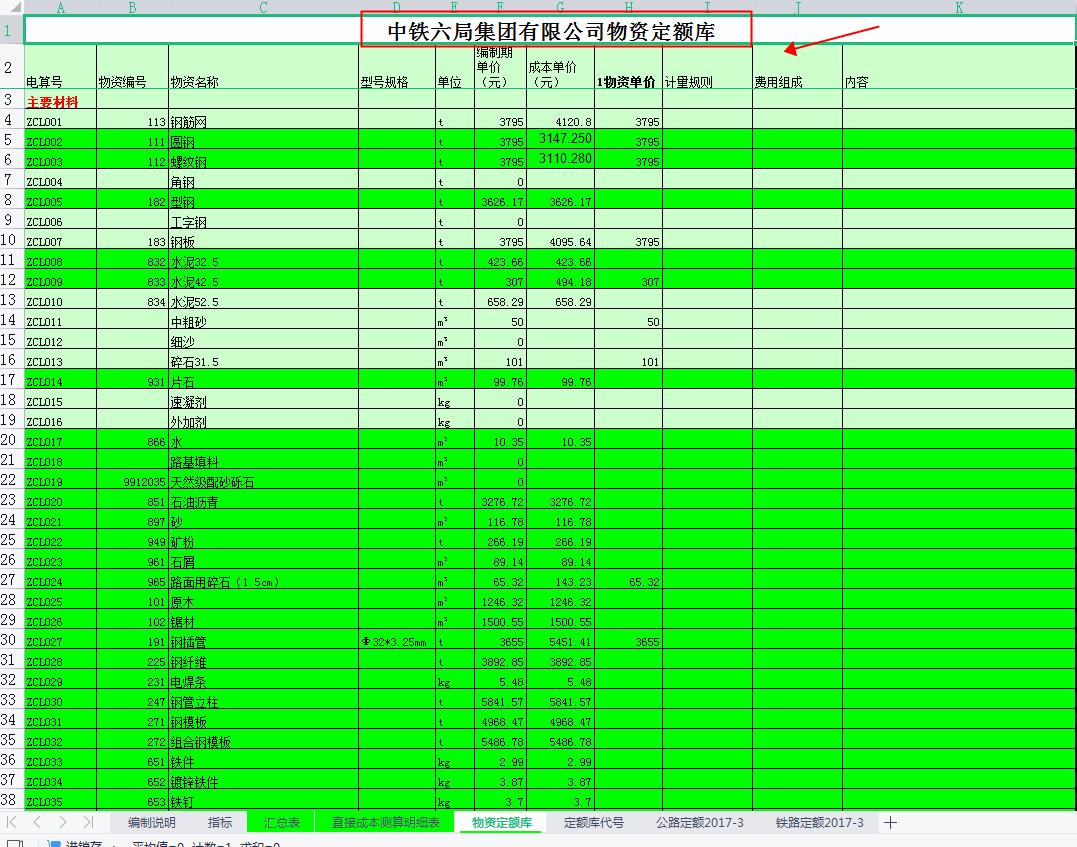Jump to the first sheet with navigation arrow

11,822
